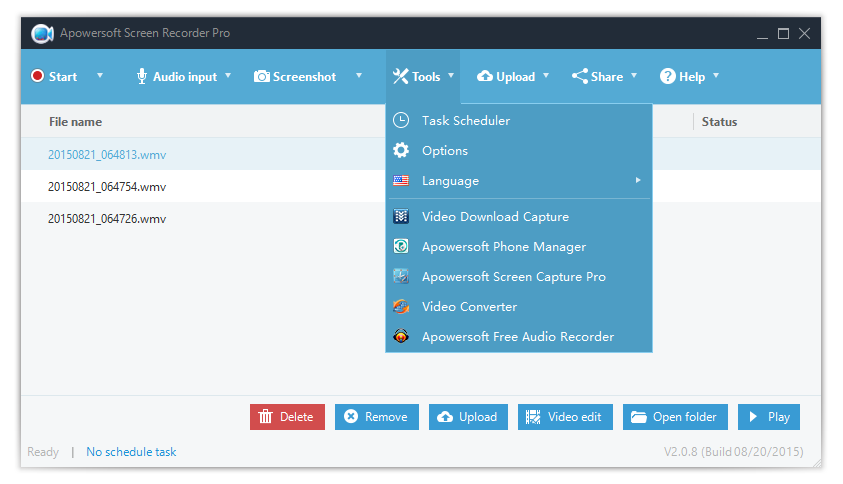Click the Status column header
The height and width of the screenshot is (484, 843).
[x=719, y=122]
